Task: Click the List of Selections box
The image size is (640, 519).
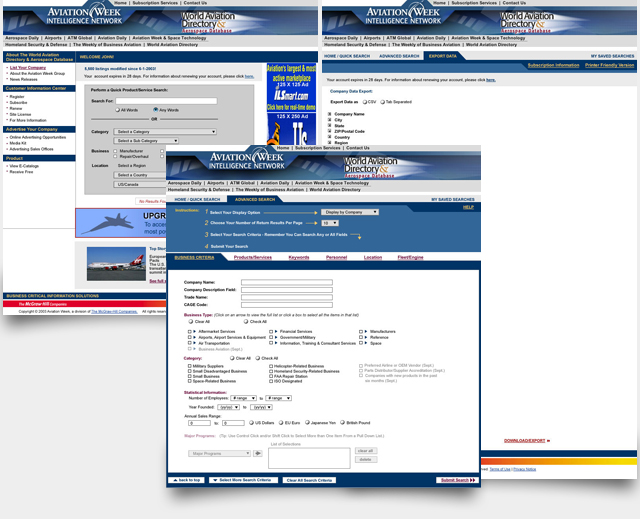Action: 309,458
